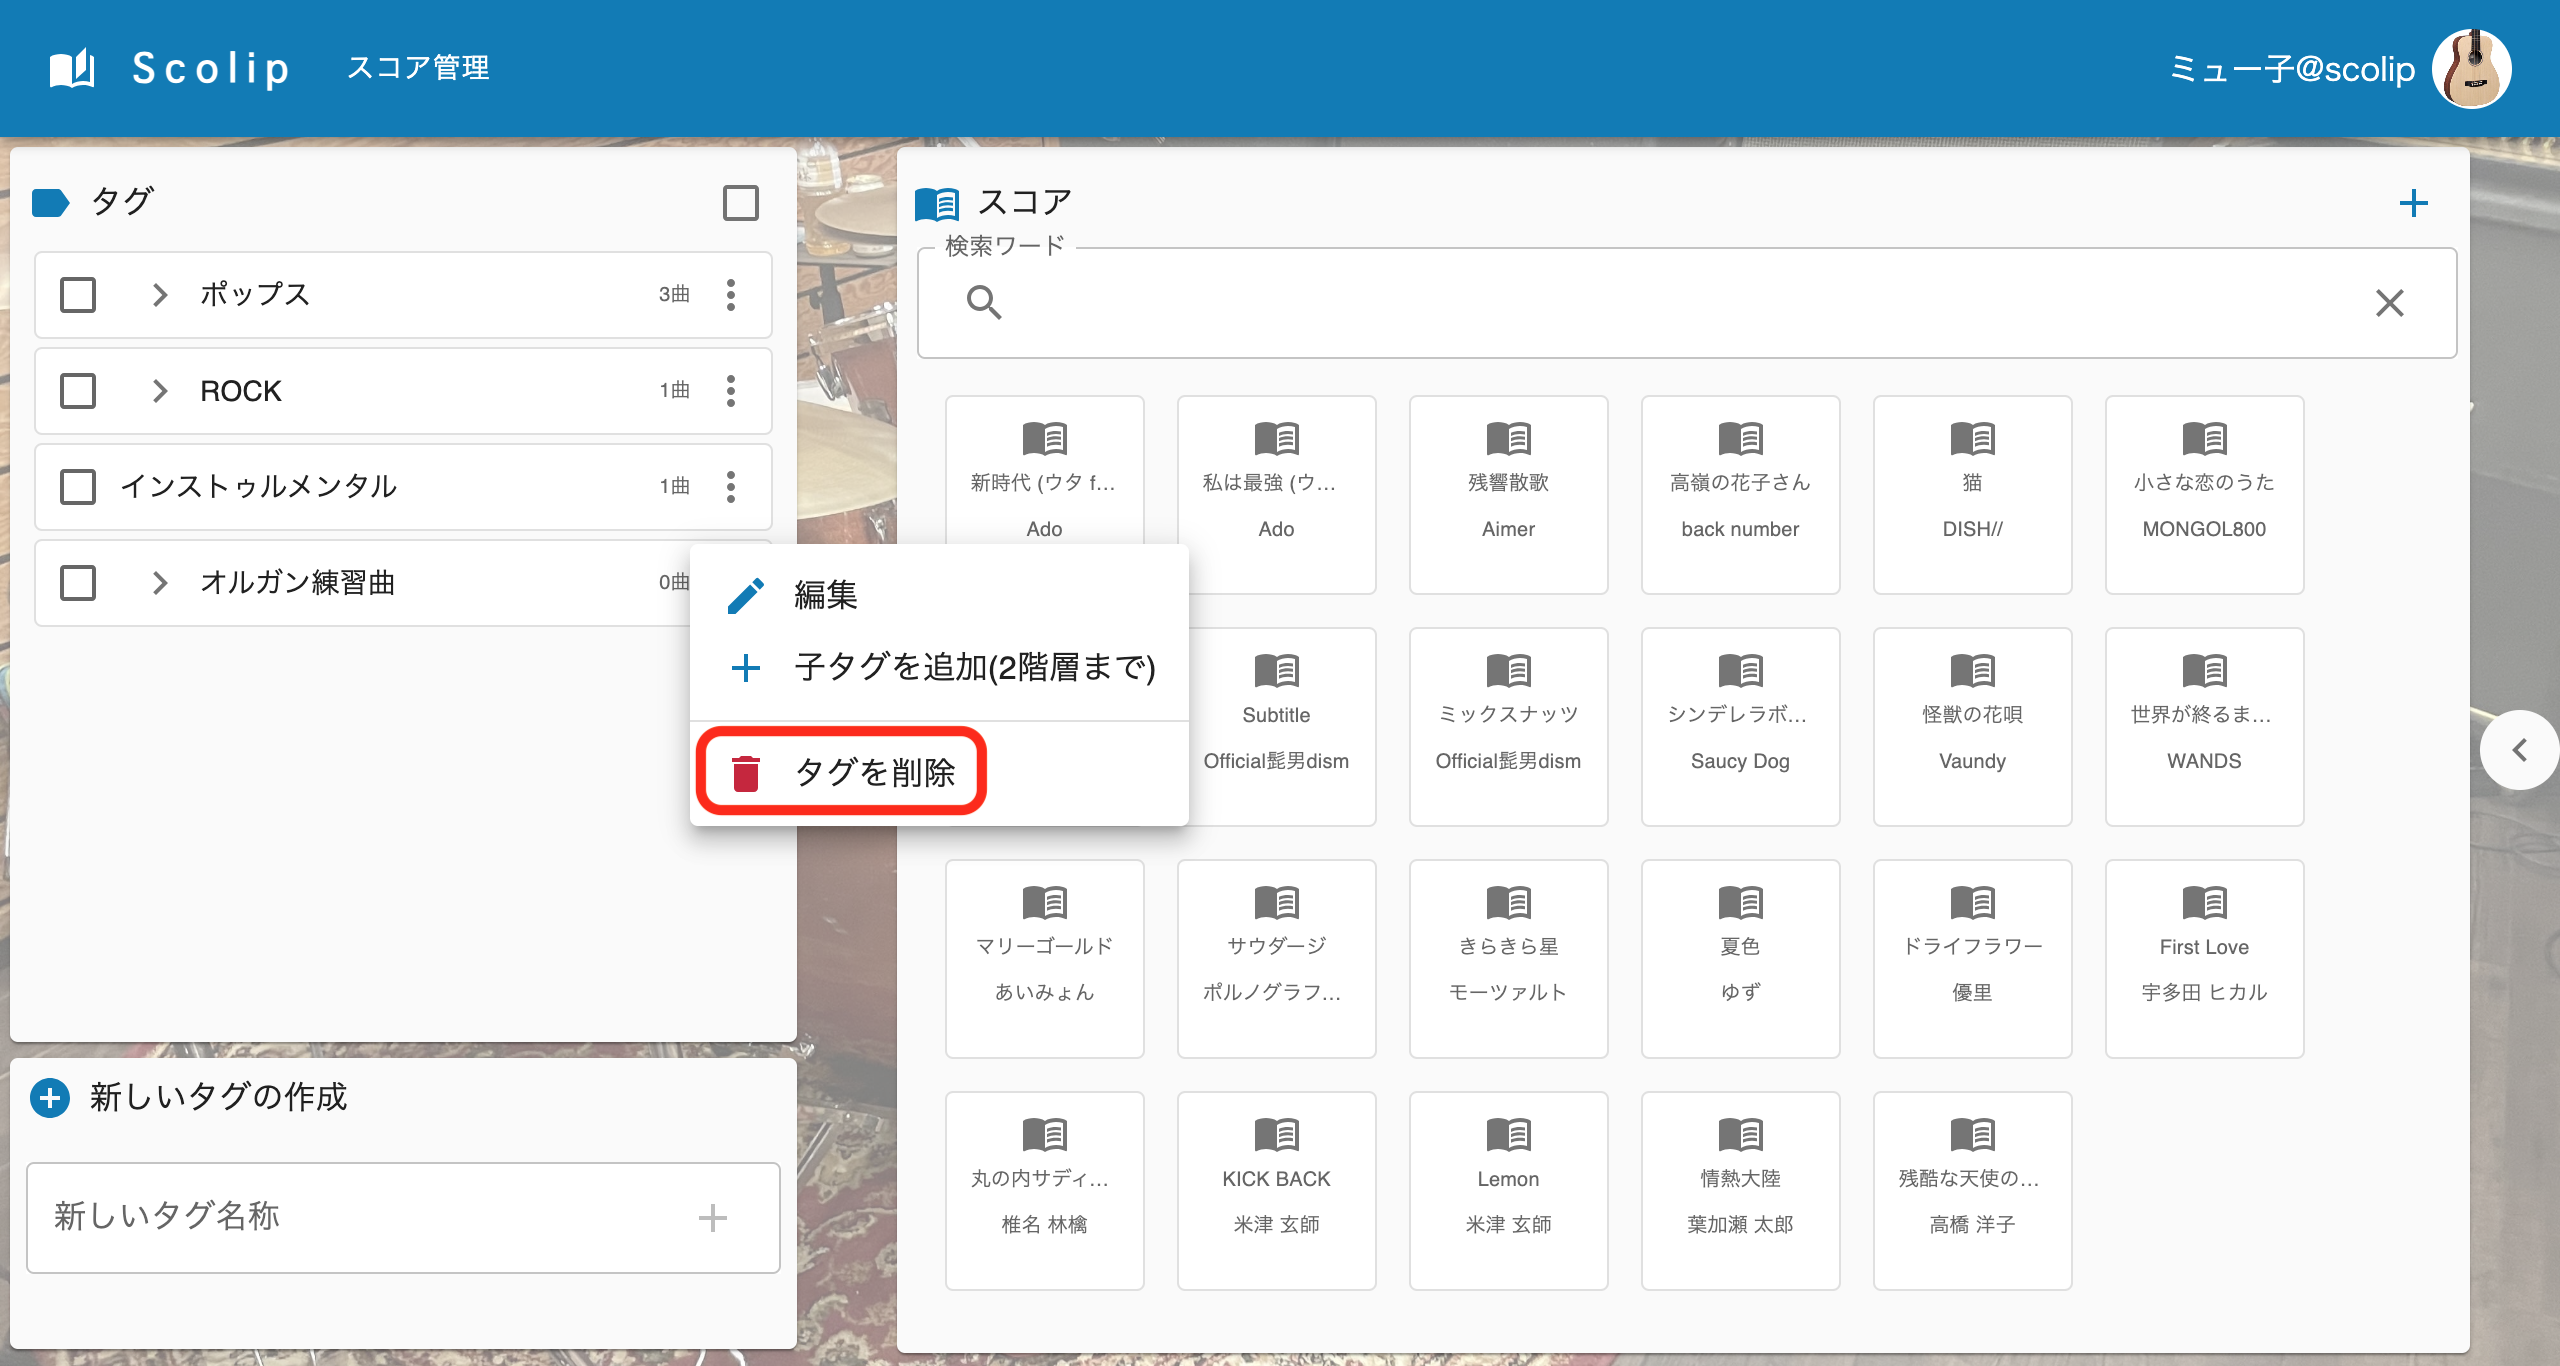
Task: Open the 世界が終るま… WANDS score
Action: click(2204, 726)
